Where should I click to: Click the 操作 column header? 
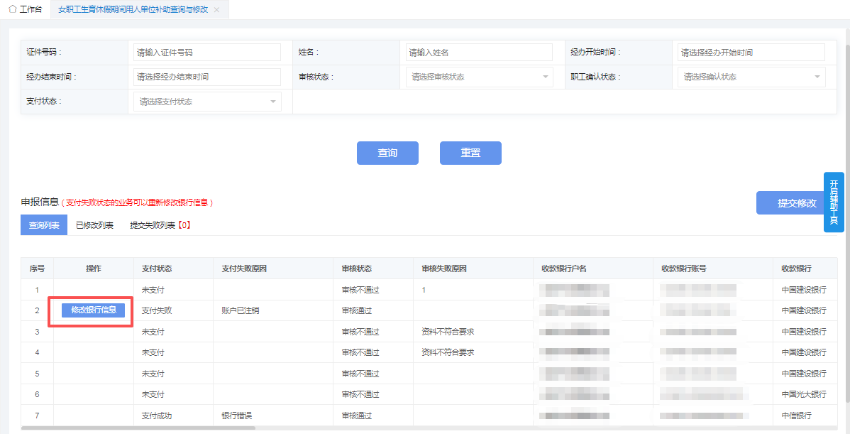point(94,268)
